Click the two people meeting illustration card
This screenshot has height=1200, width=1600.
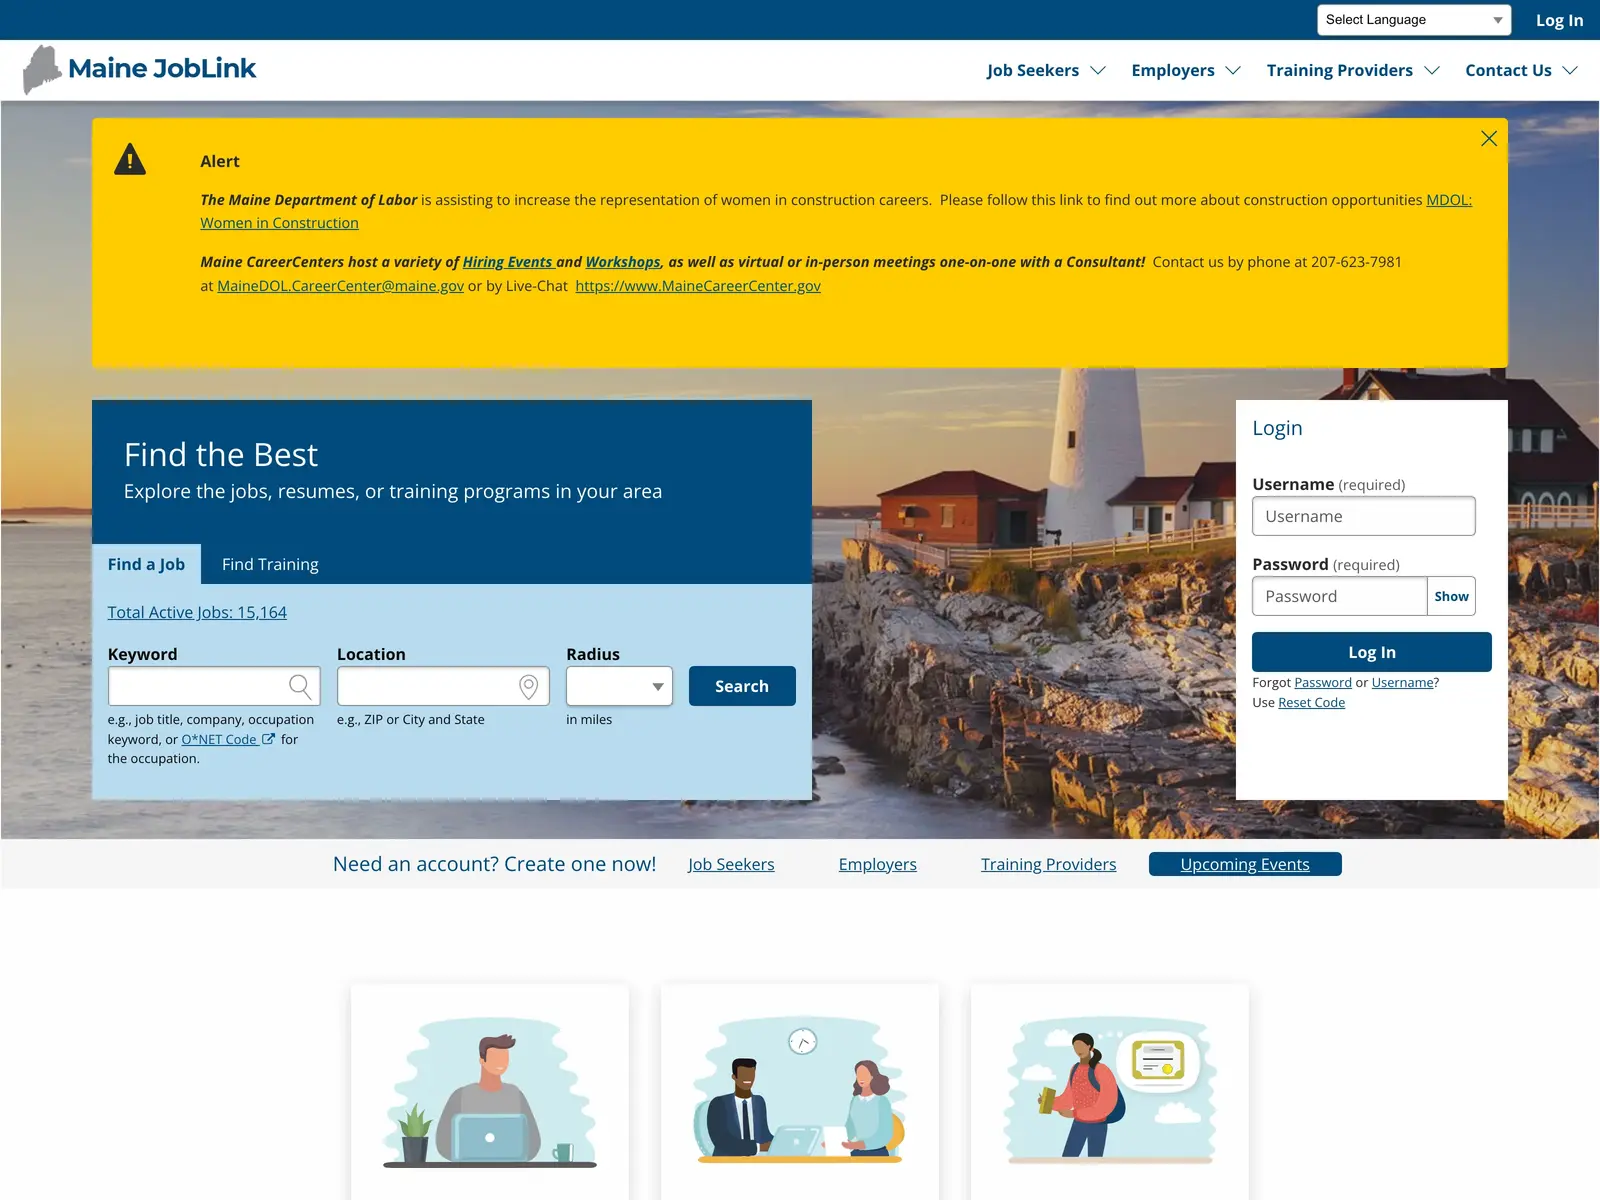(800, 1092)
